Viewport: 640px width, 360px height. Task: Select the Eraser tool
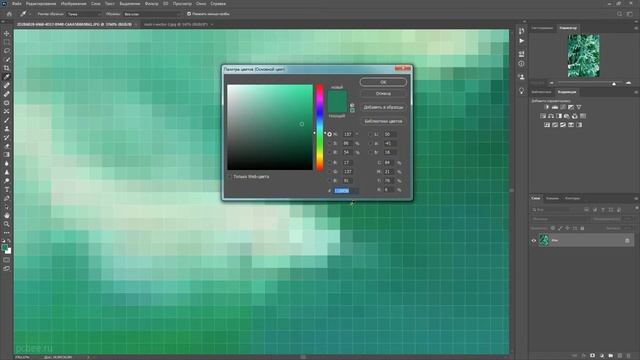[x=7, y=146]
